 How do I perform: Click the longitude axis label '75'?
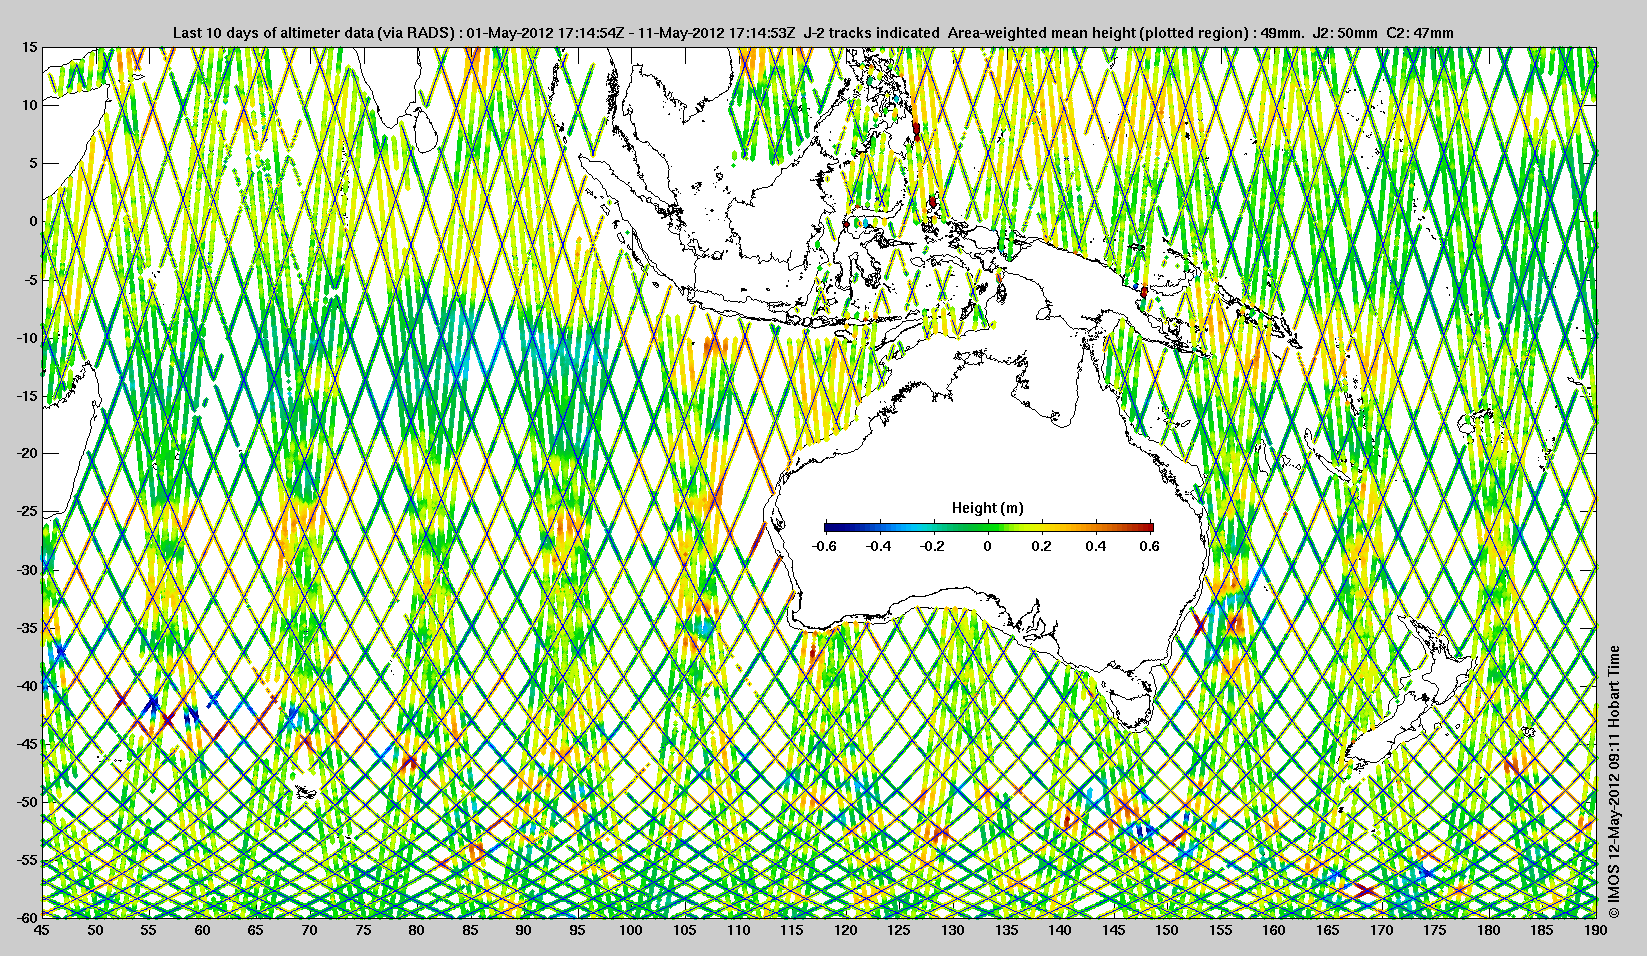click(363, 930)
